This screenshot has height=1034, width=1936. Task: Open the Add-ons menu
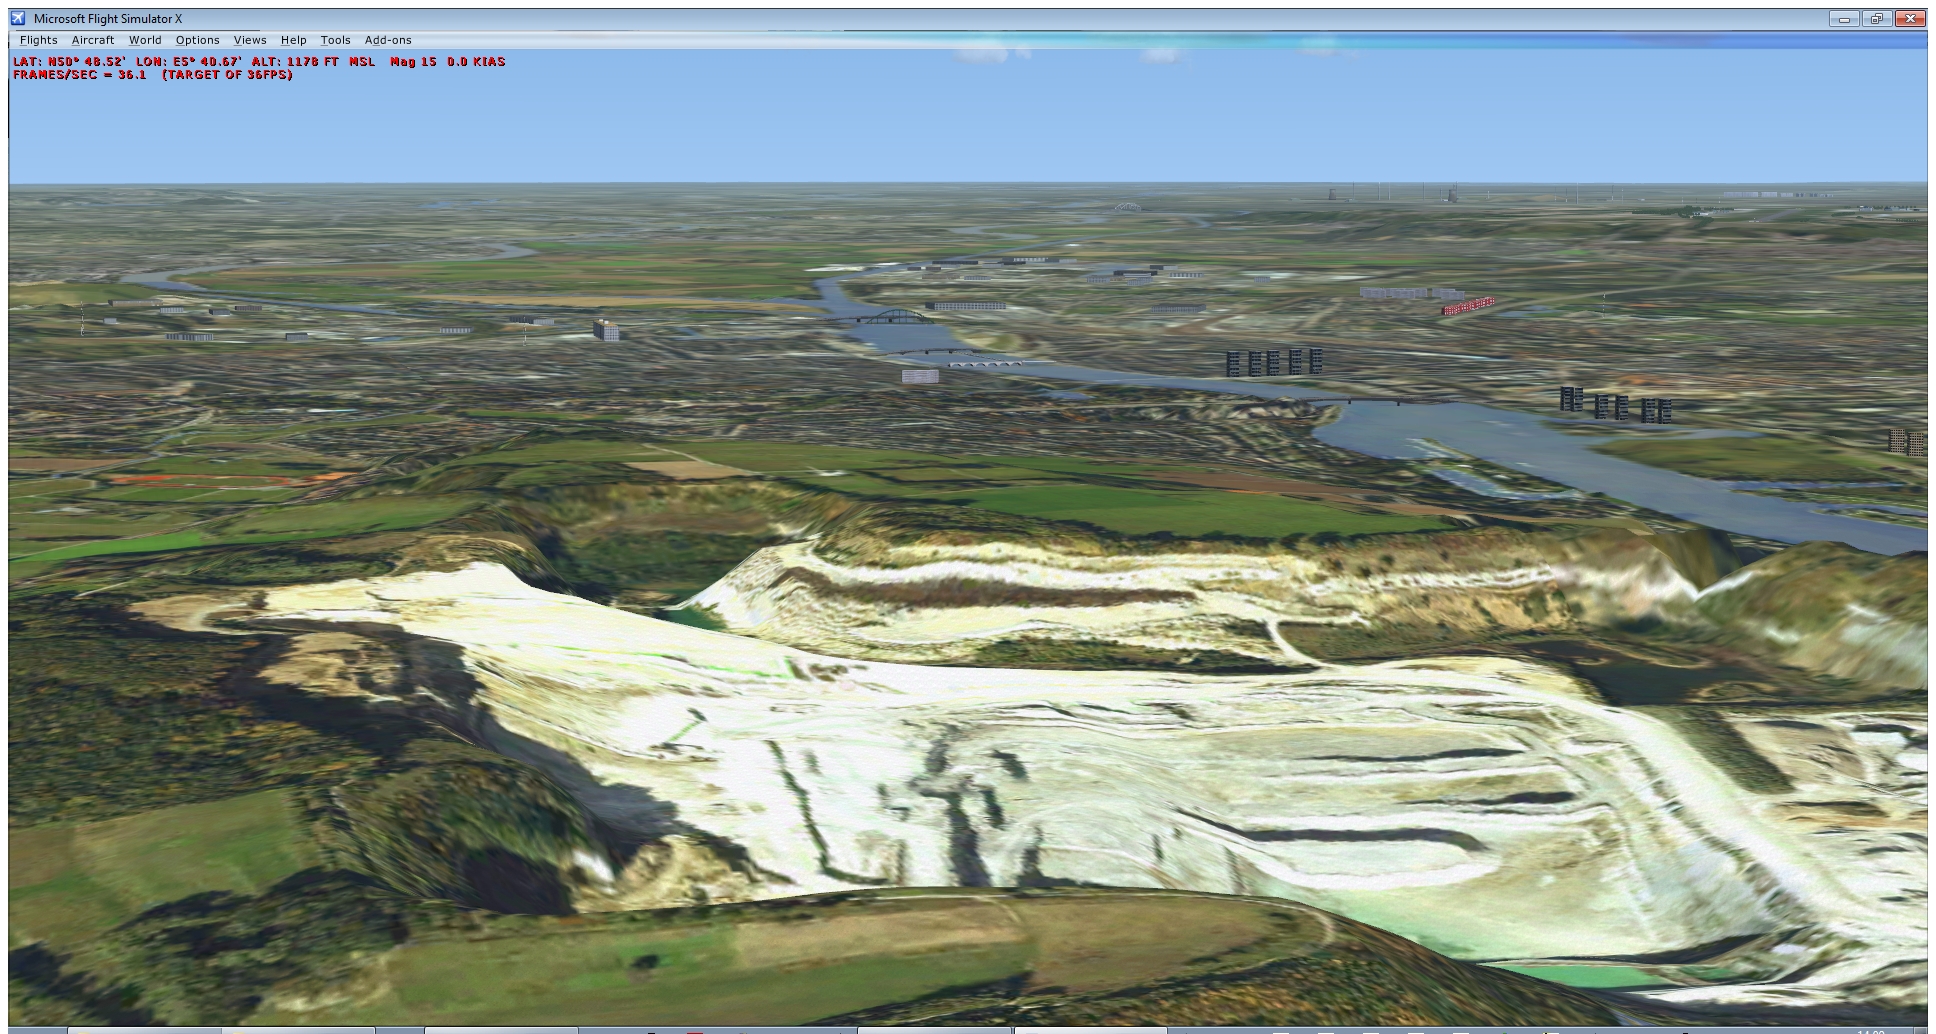(388, 40)
